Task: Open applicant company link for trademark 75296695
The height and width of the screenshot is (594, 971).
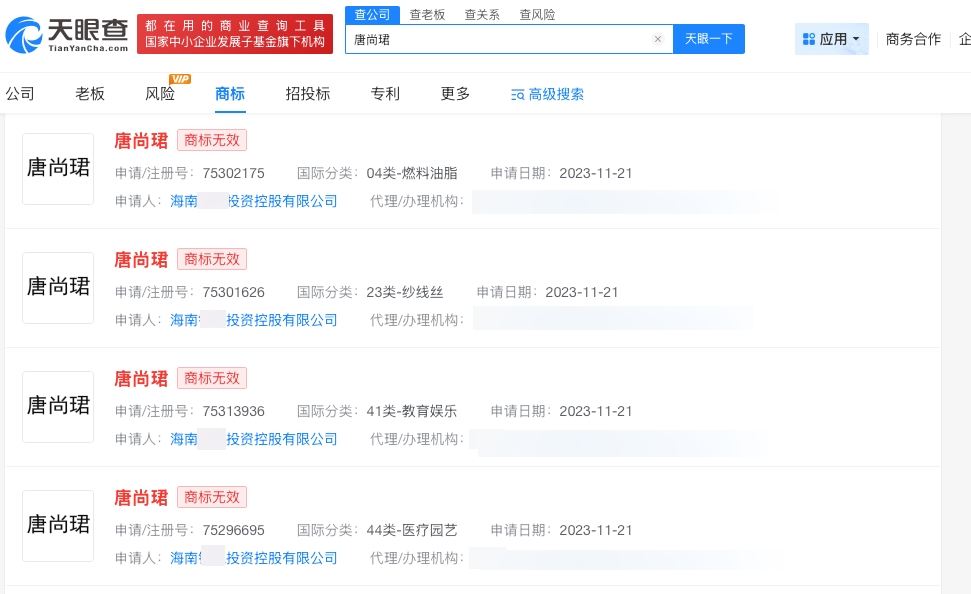Action: (254, 557)
